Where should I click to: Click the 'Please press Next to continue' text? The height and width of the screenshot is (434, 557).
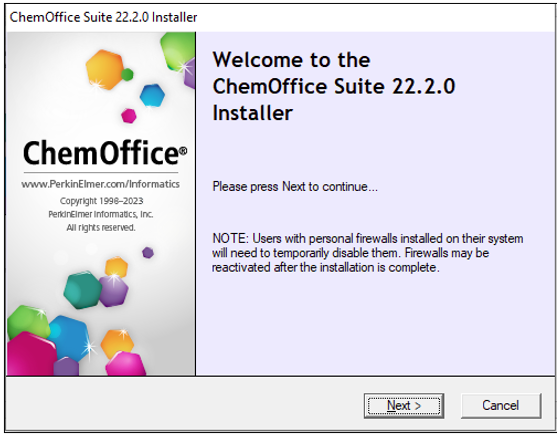click(x=295, y=186)
